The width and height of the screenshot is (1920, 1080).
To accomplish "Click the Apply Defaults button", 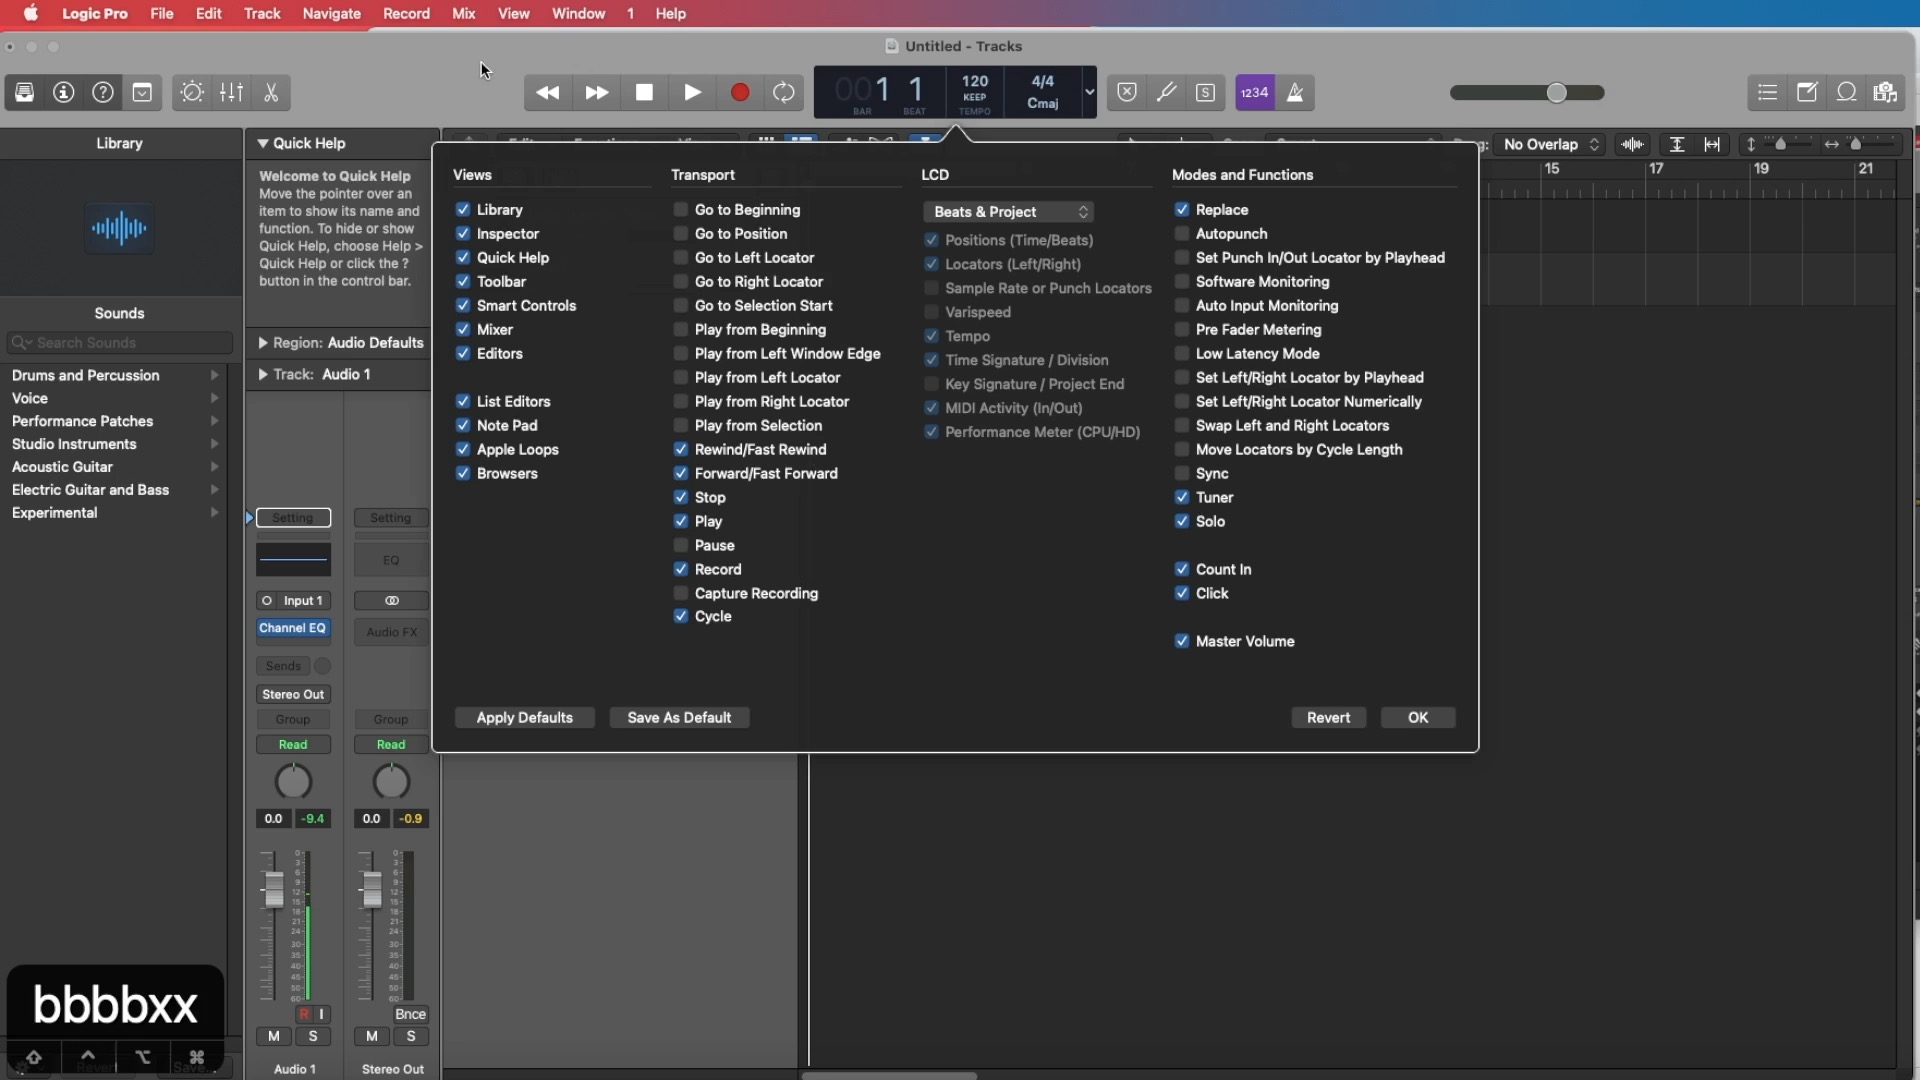I will click(x=525, y=718).
